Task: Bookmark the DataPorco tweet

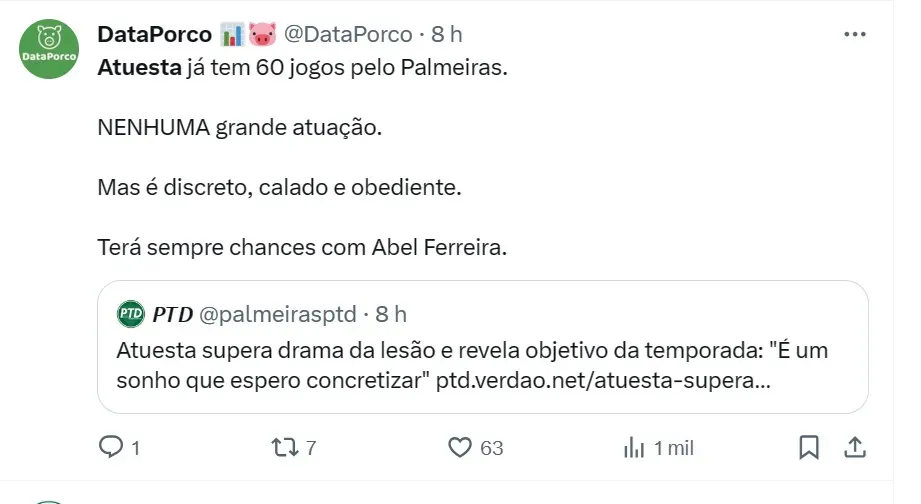Action: 810,447
